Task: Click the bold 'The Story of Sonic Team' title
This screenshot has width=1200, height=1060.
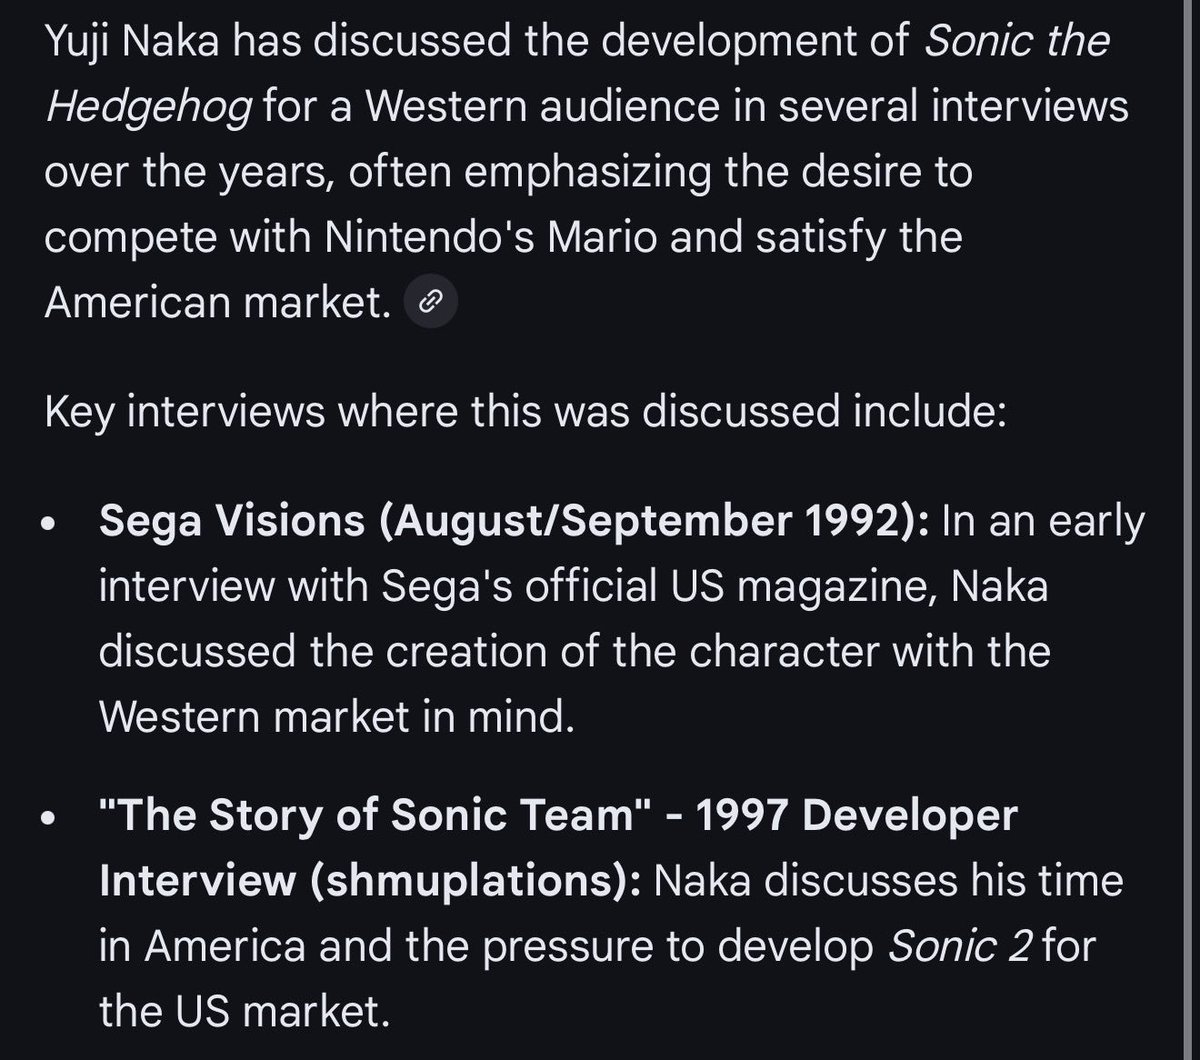Action: (x=371, y=816)
